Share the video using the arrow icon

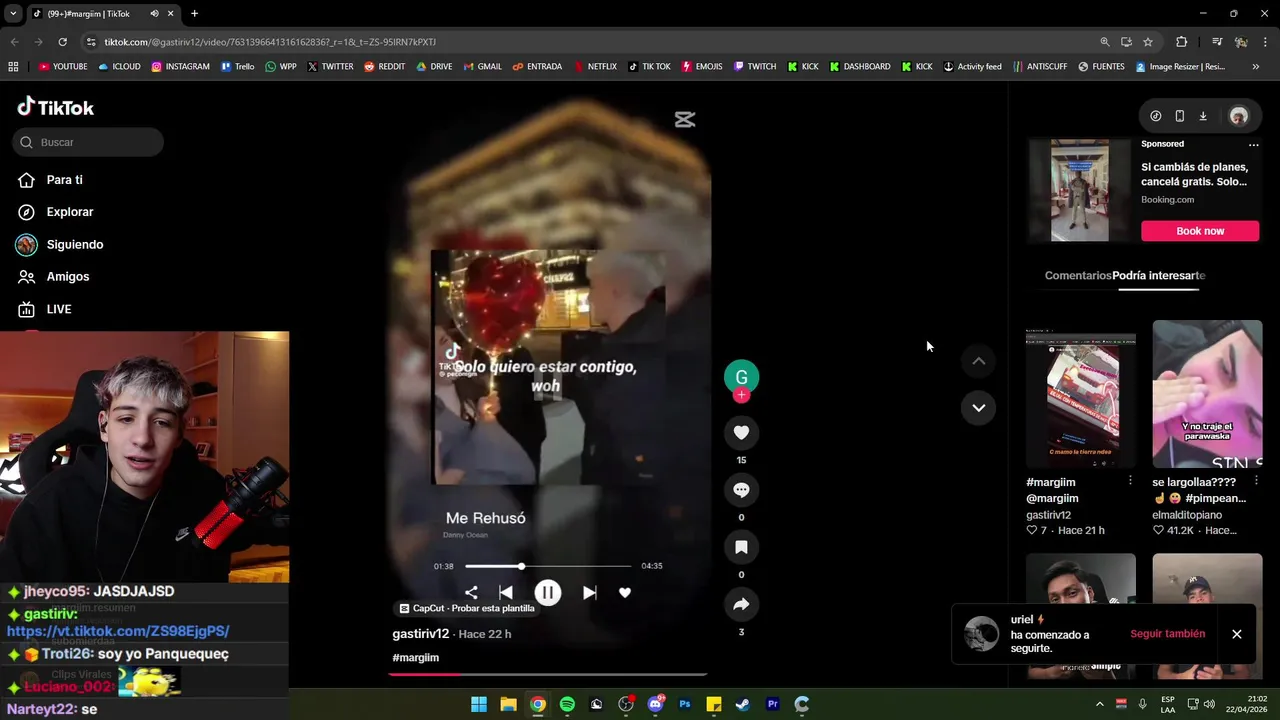(741, 604)
